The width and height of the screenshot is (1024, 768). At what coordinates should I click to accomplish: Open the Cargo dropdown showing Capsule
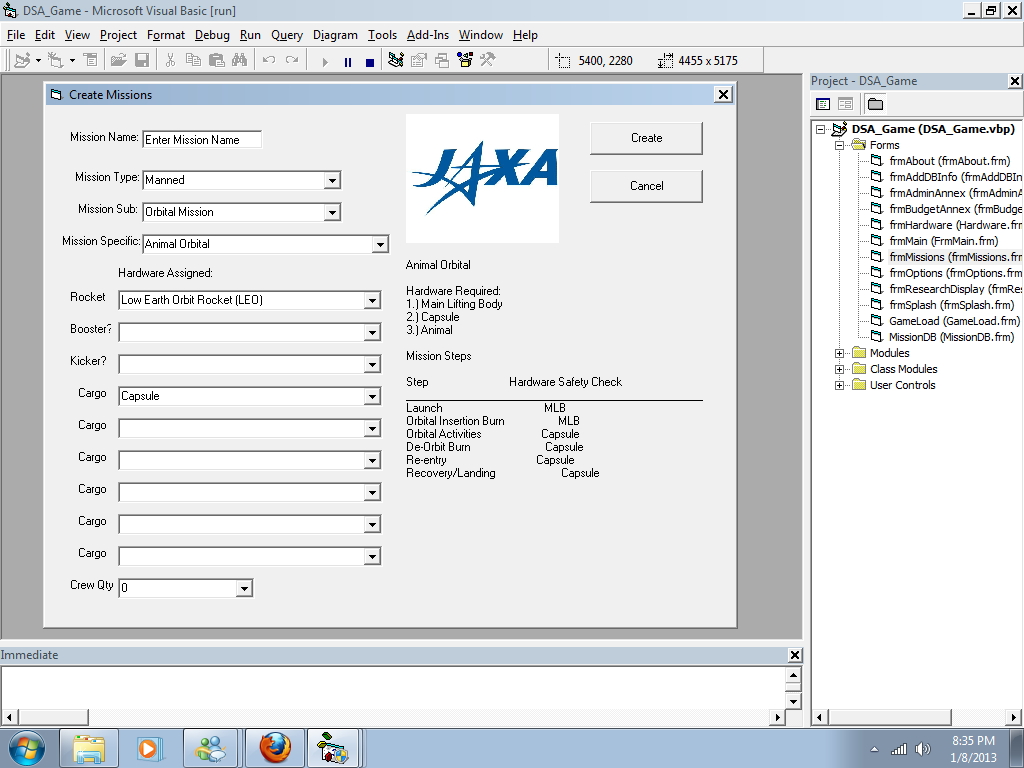click(x=372, y=396)
